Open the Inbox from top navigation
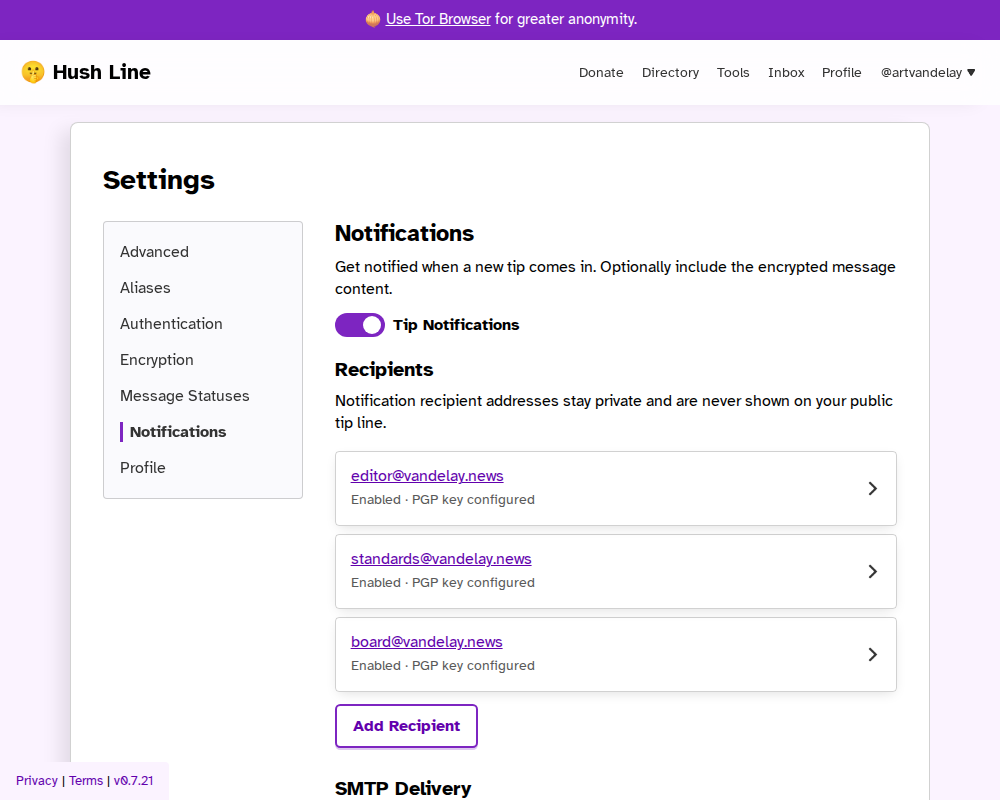Screen dimensions: 1000x800 [786, 73]
